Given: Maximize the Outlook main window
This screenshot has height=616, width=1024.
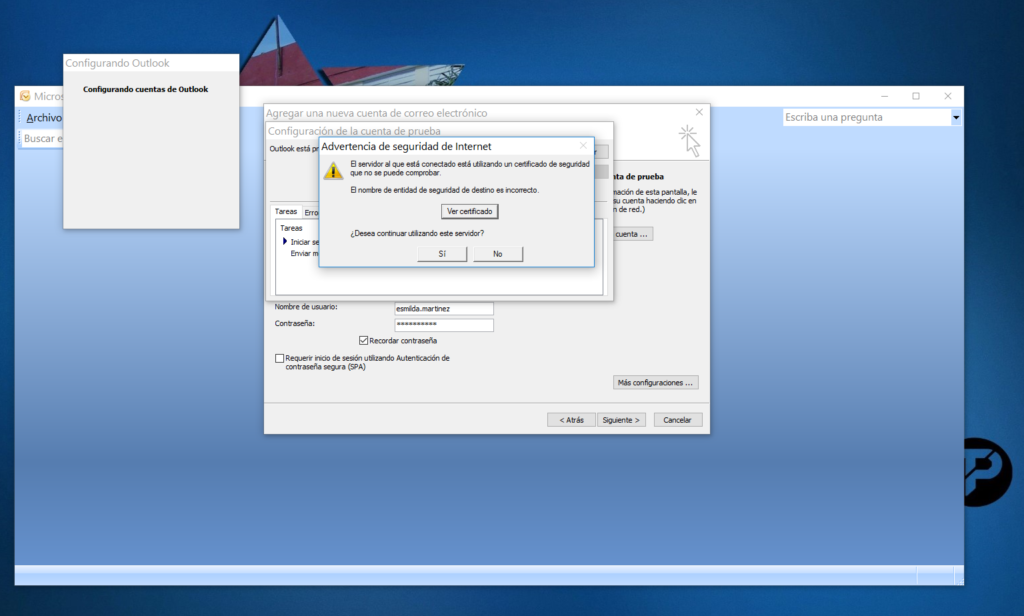Looking at the screenshot, I should click(x=915, y=96).
